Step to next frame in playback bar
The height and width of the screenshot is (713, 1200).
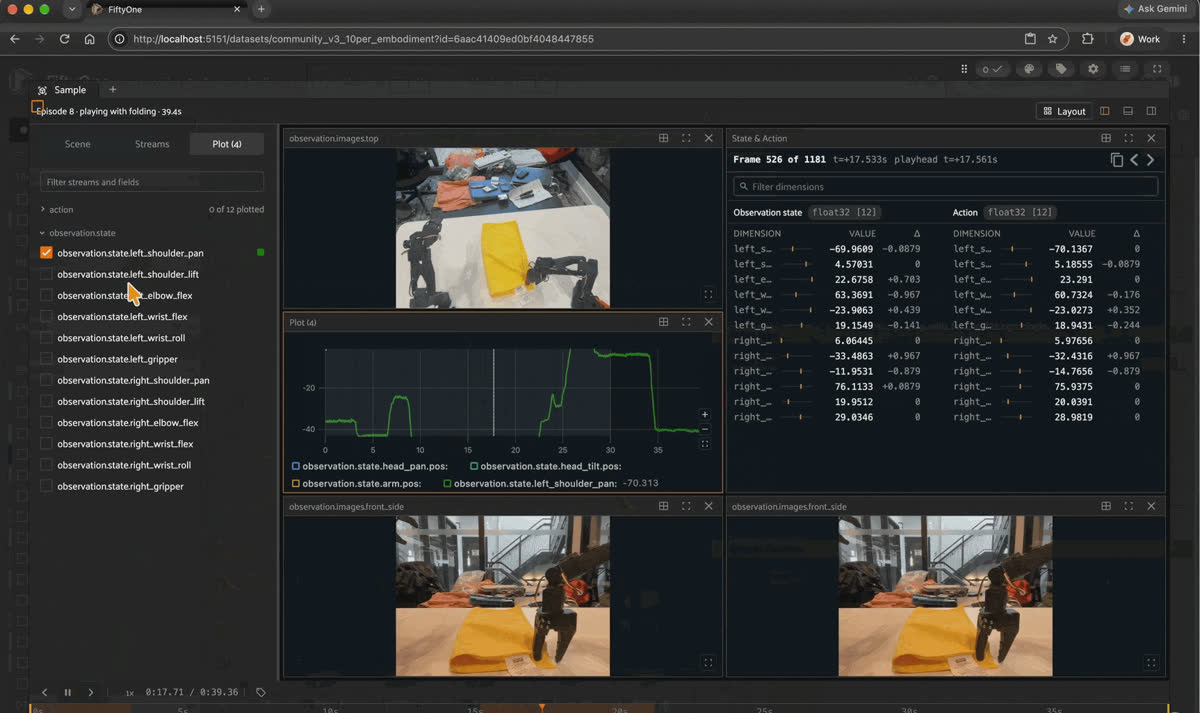91,692
